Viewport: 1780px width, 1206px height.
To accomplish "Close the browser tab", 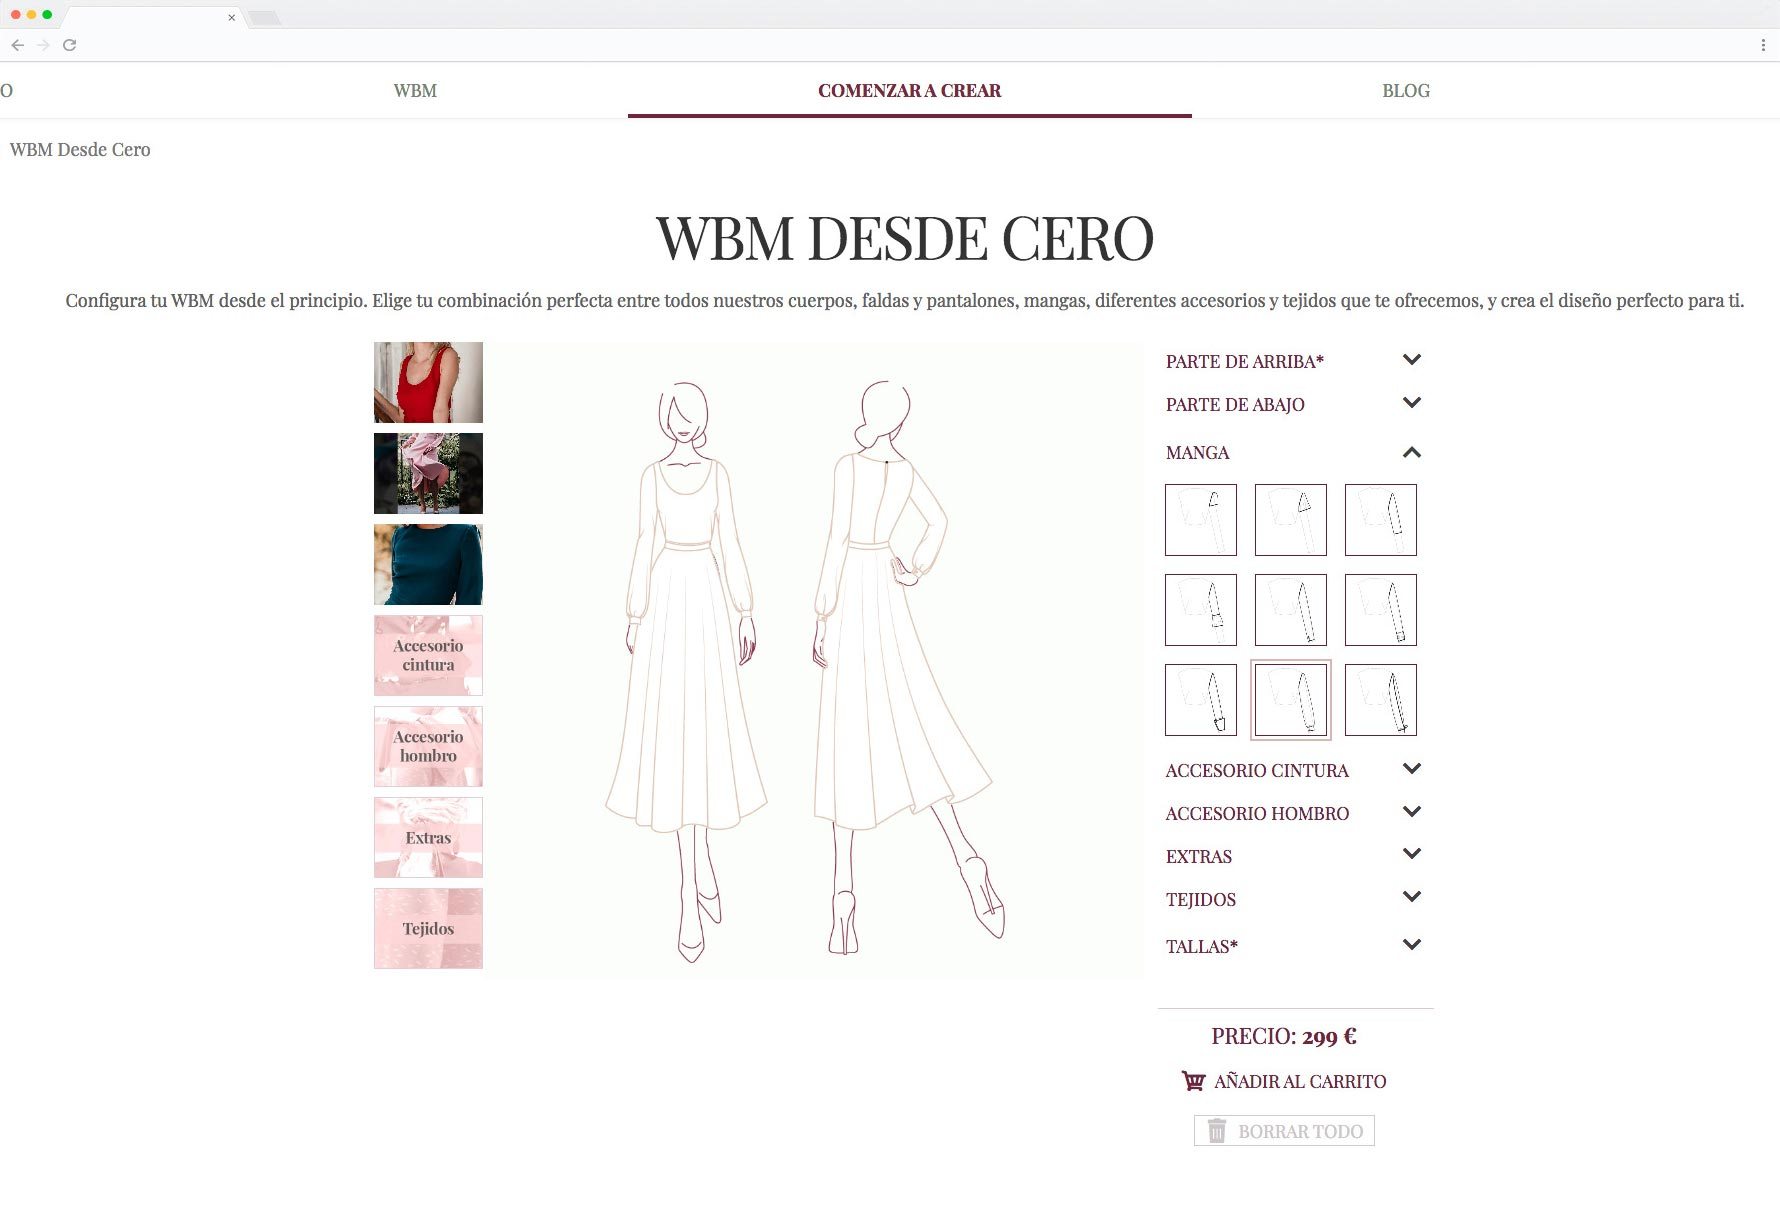I will click(x=231, y=17).
